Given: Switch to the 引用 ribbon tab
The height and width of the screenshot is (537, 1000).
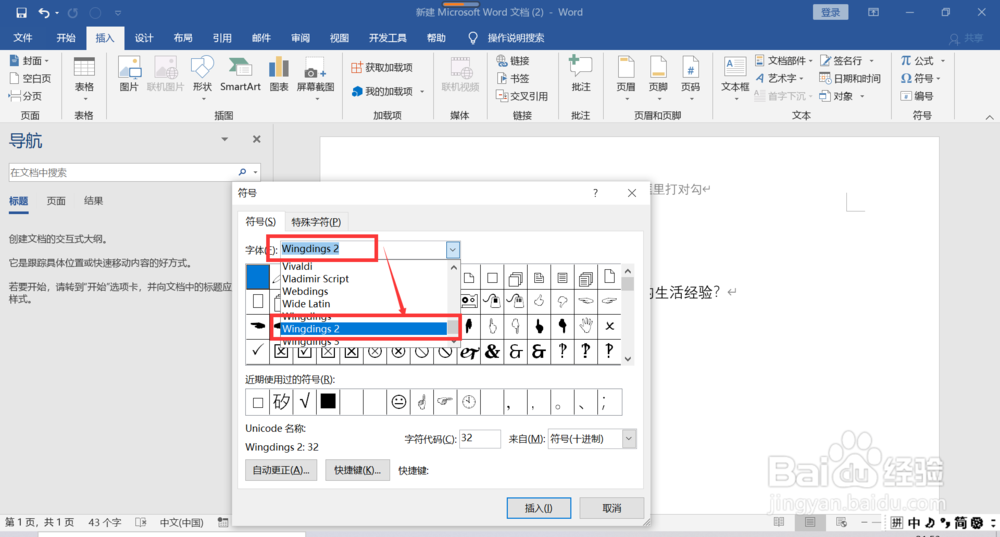Looking at the screenshot, I should 222,38.
